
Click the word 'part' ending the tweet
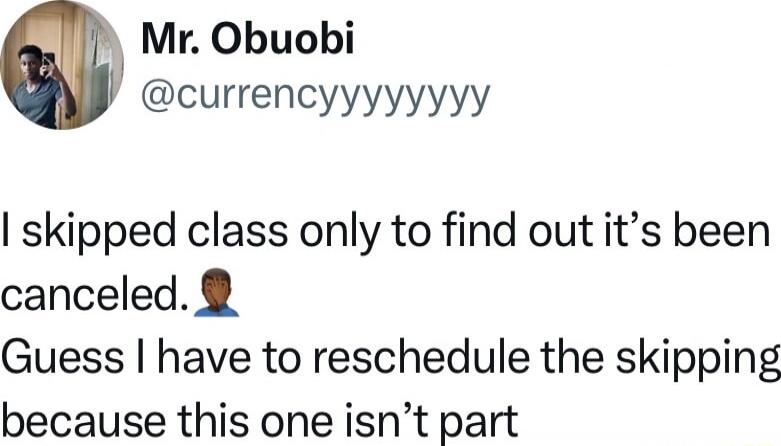[480, 423]
